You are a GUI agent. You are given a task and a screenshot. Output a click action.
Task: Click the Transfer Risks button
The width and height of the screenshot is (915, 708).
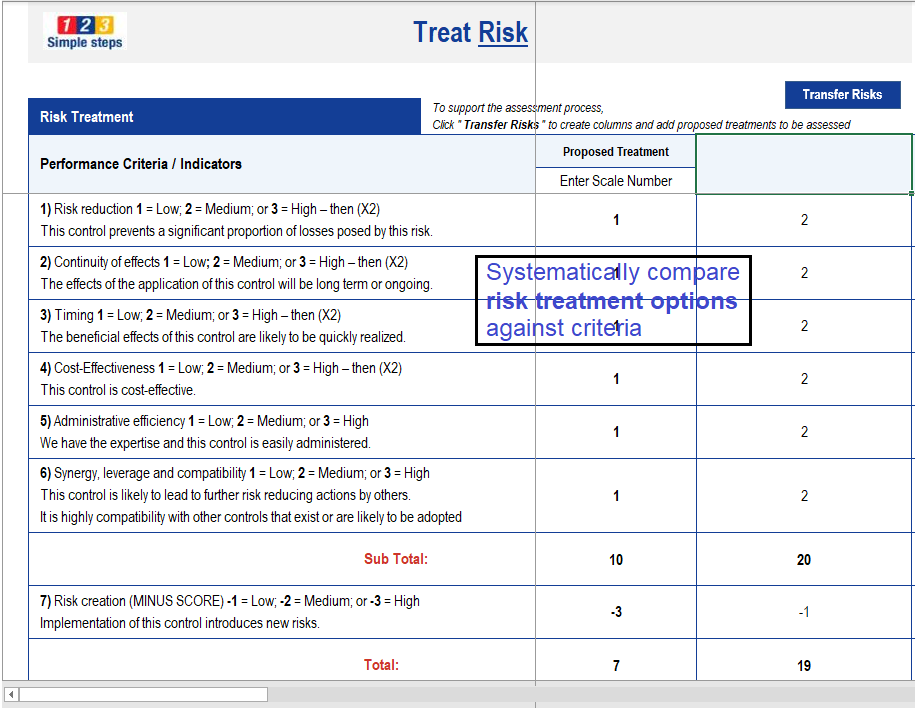click(842, 95)
